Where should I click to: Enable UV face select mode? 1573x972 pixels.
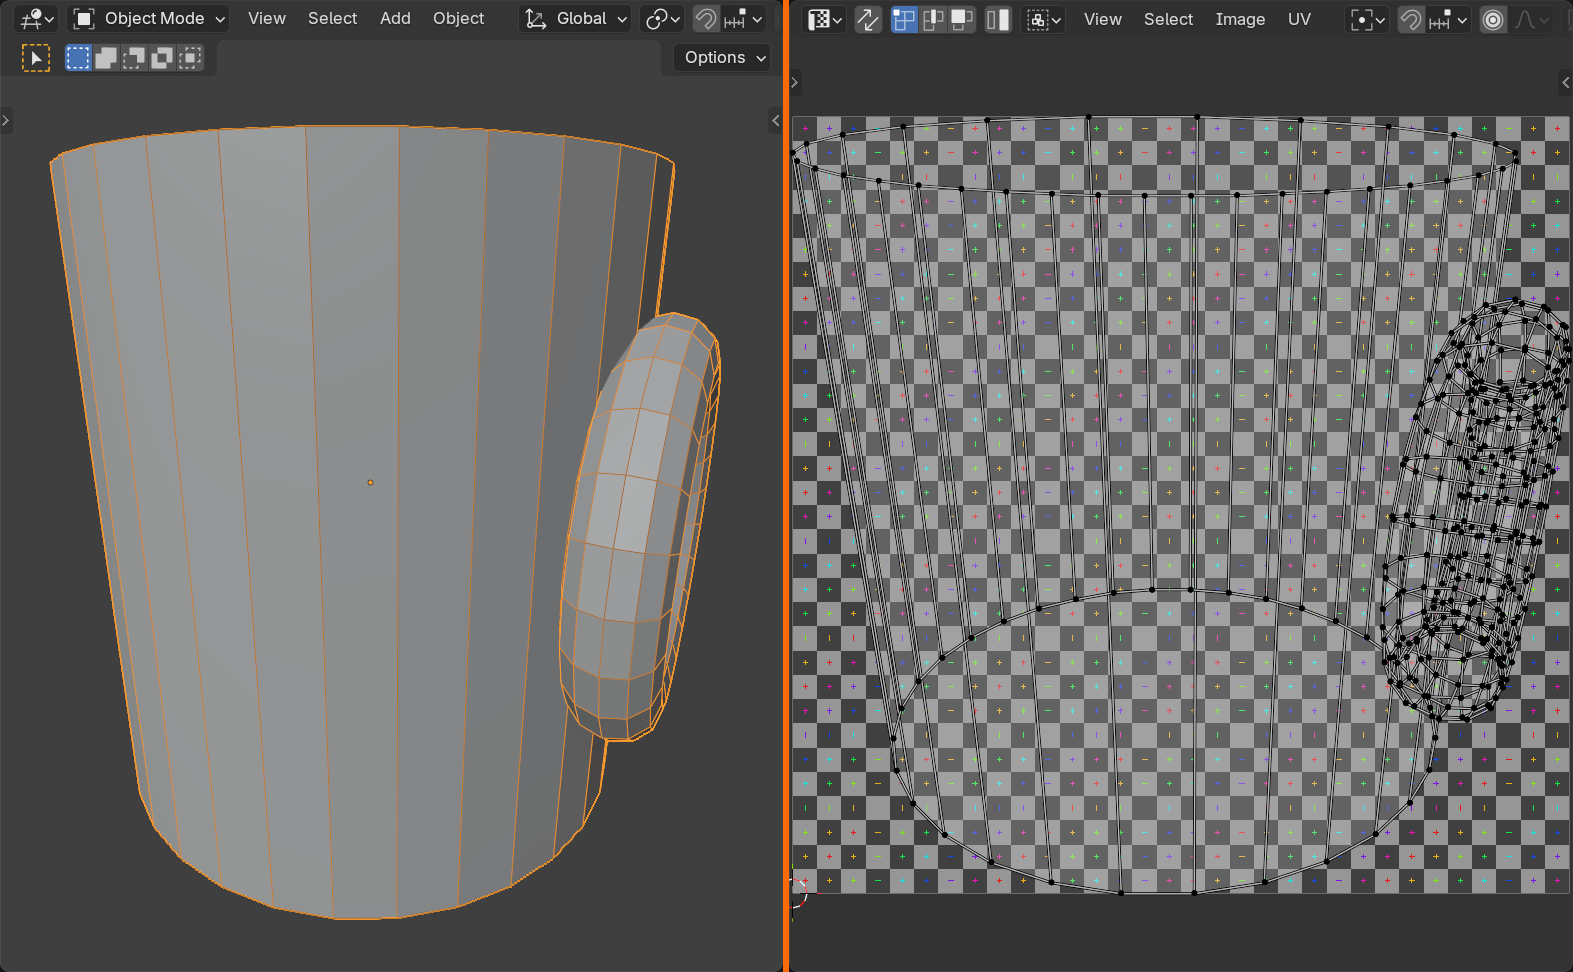point(962,19)
